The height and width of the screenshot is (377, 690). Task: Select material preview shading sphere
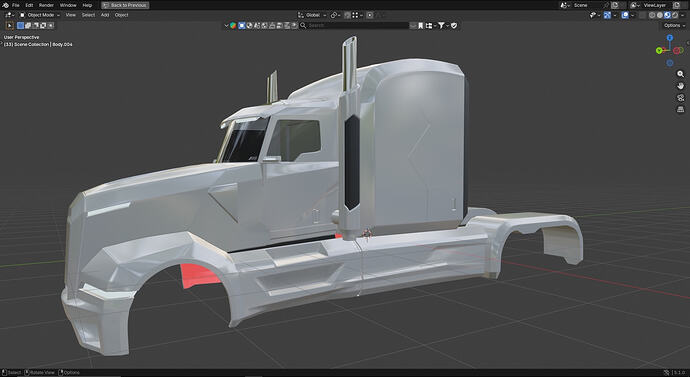pyautogui.click(x=667, y=15)
